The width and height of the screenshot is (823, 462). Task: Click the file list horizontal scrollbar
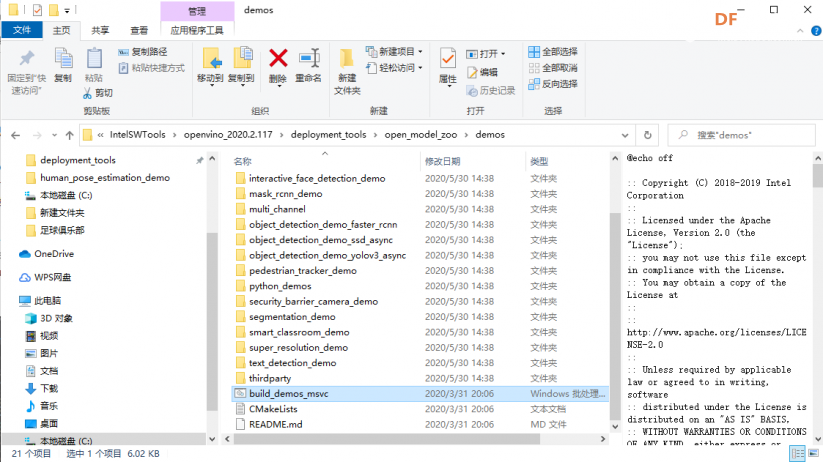tap(386, 439)
